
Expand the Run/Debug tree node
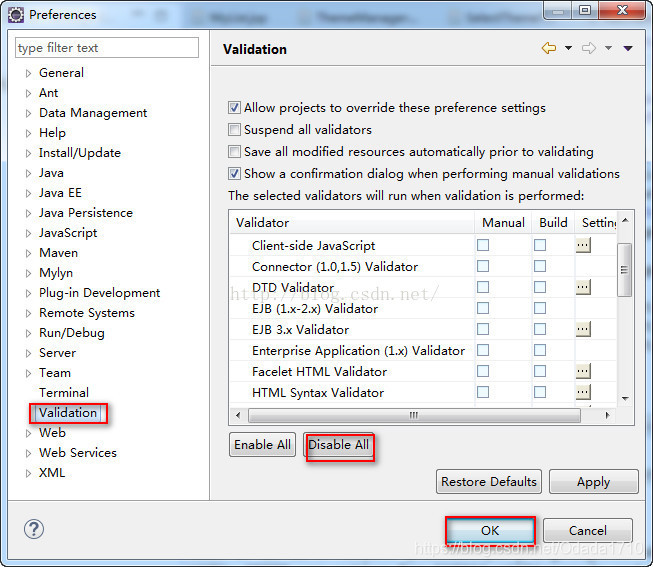[28, 333]
